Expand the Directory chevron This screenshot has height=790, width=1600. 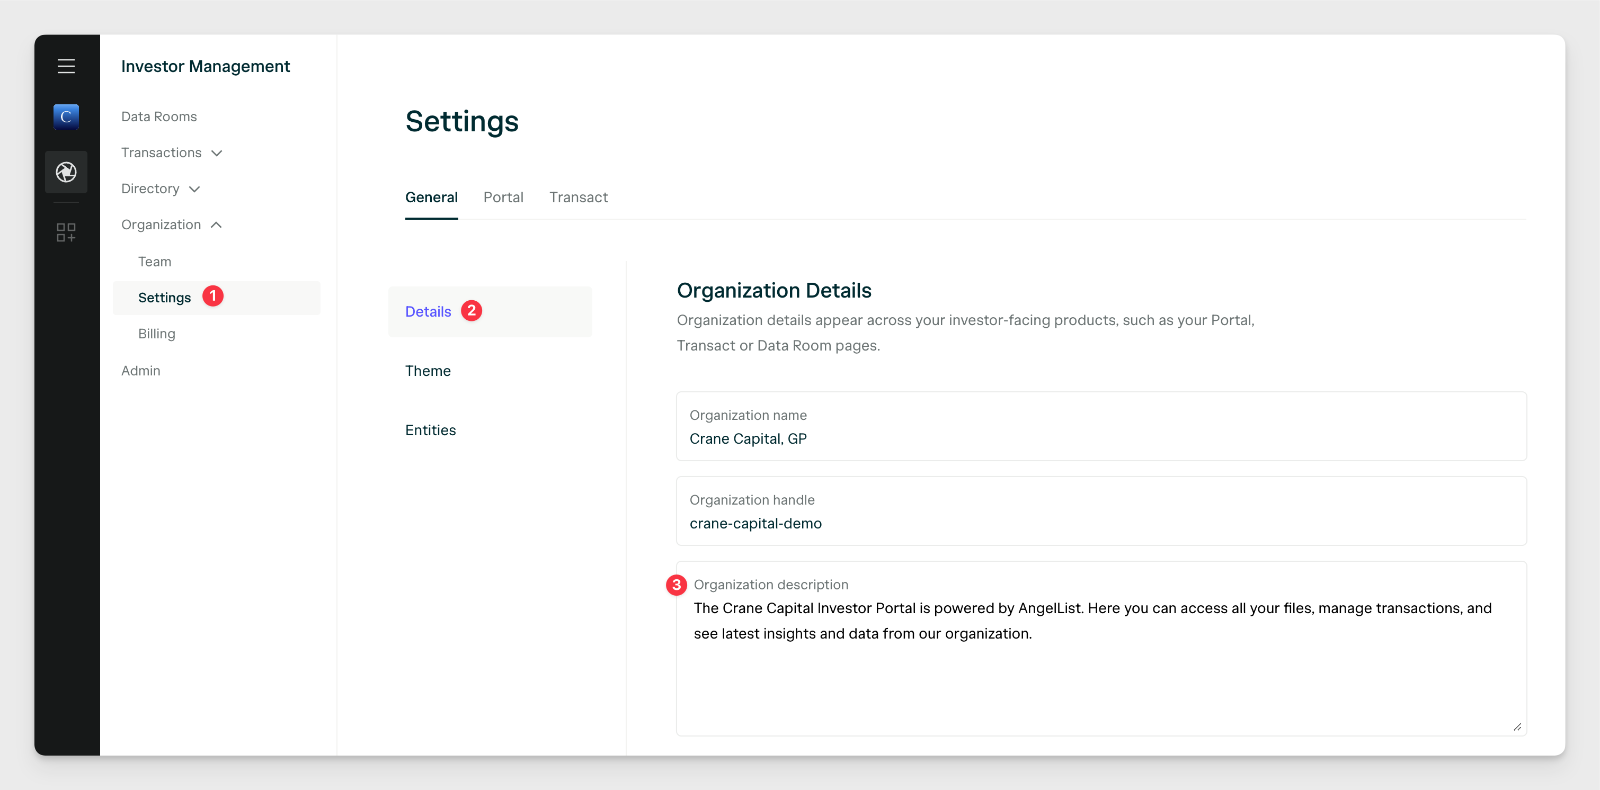(195, 189)
